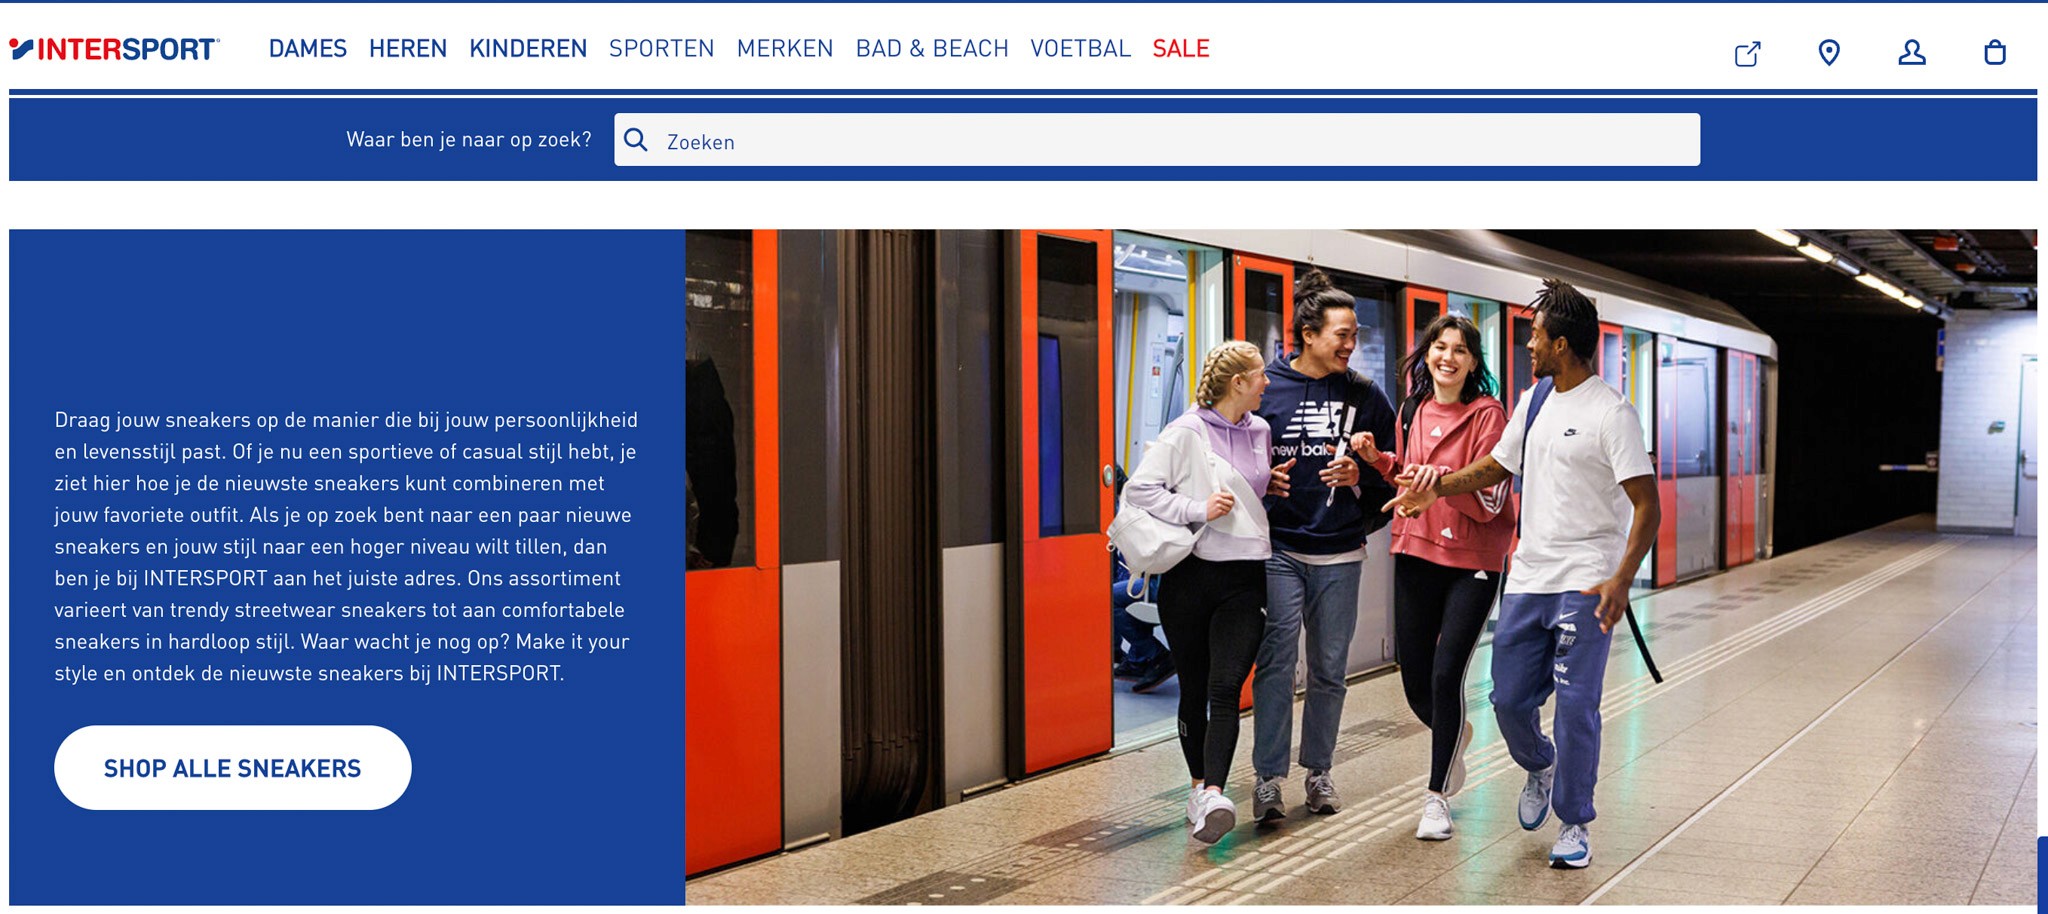Focus the Zoeken search field
The height and width of the screenshot is (914, 2048).
pyautogui.click(x=1157, y=140)
